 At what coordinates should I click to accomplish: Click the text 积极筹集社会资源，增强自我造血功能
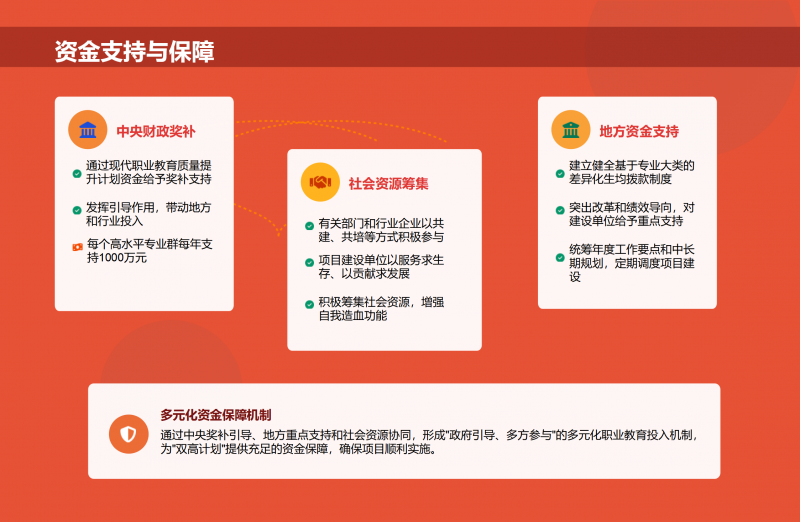(381, 309)
